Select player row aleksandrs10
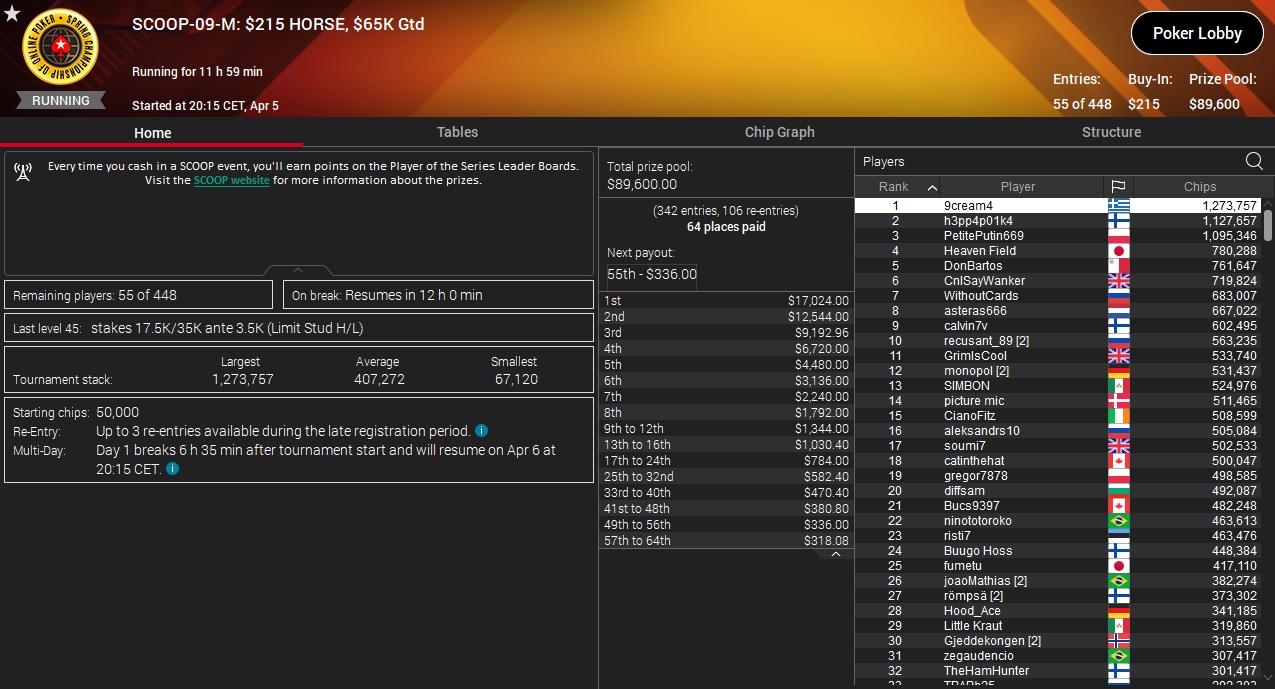Viewport: 1275px width, 689px height. 1058,431
